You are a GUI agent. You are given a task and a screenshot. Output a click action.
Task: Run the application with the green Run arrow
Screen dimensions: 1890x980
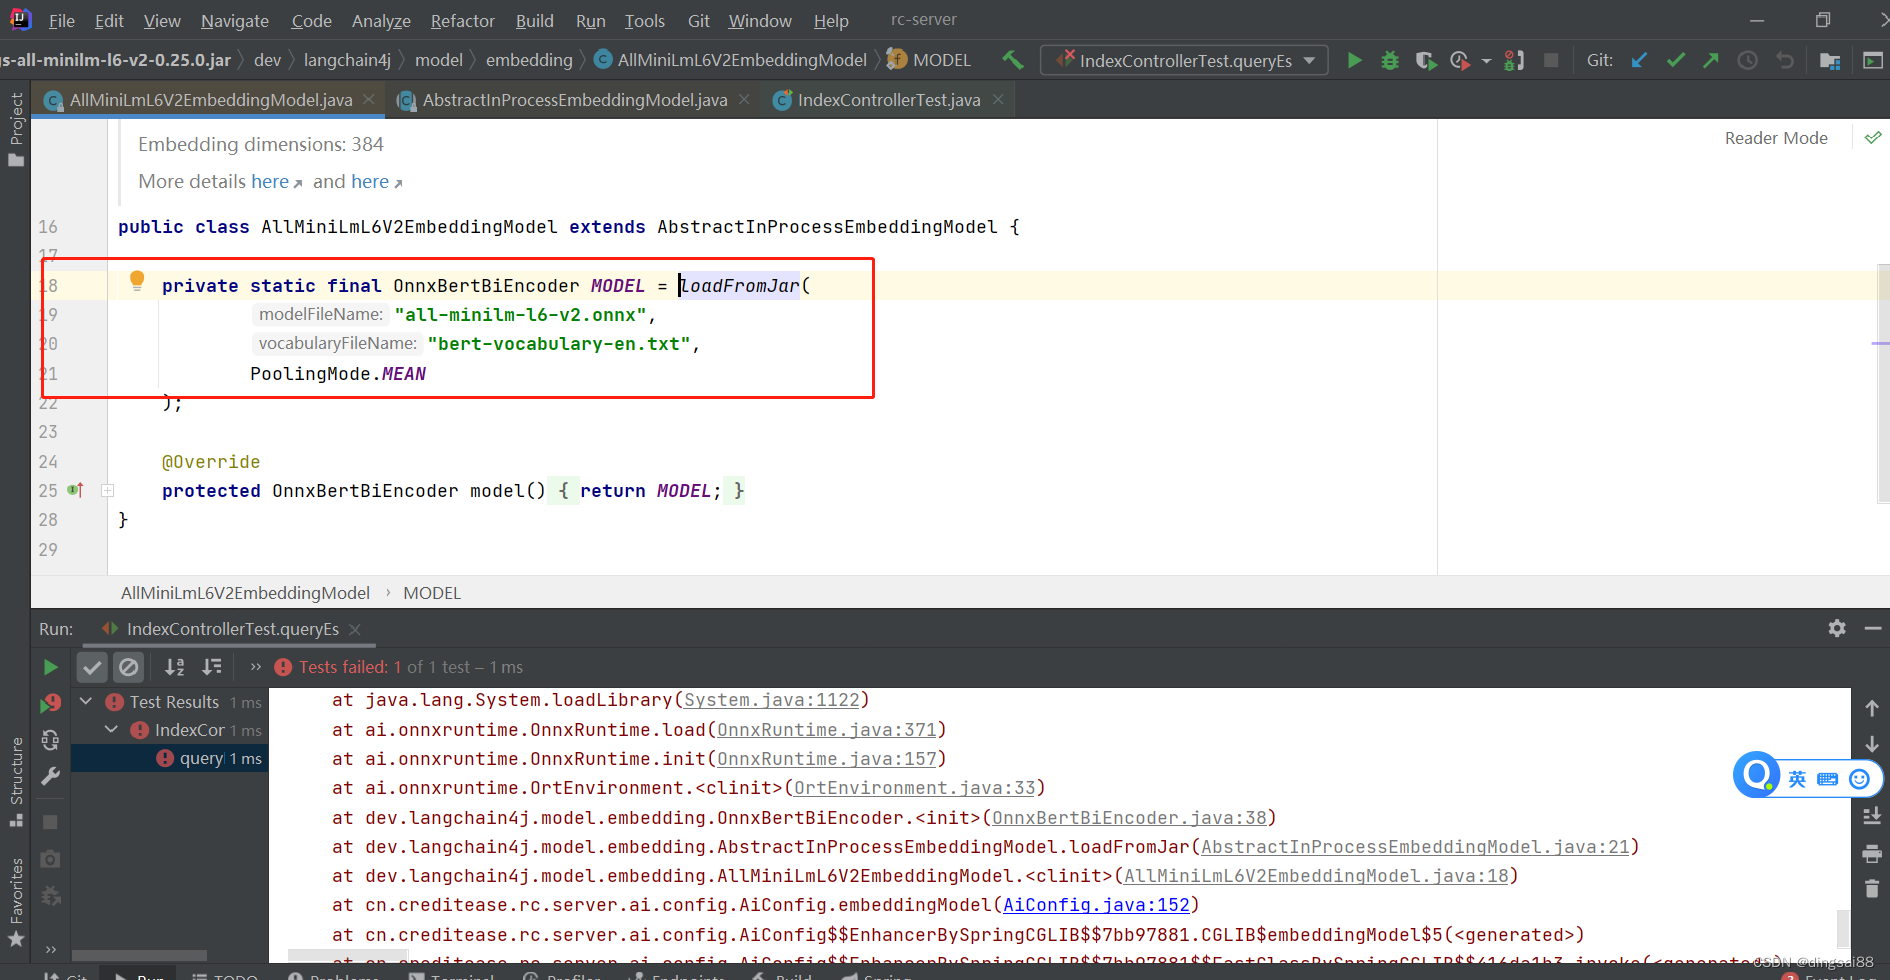(1355, 60)
